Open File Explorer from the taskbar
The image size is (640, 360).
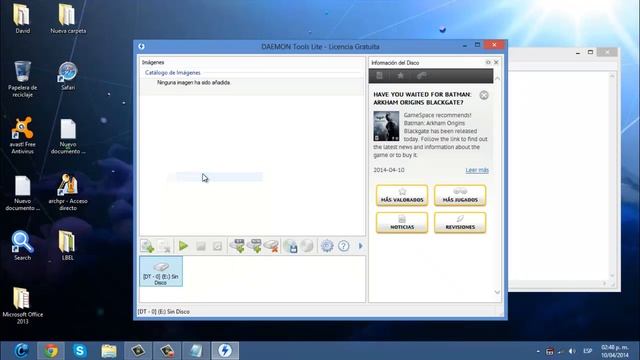(109, 351)
